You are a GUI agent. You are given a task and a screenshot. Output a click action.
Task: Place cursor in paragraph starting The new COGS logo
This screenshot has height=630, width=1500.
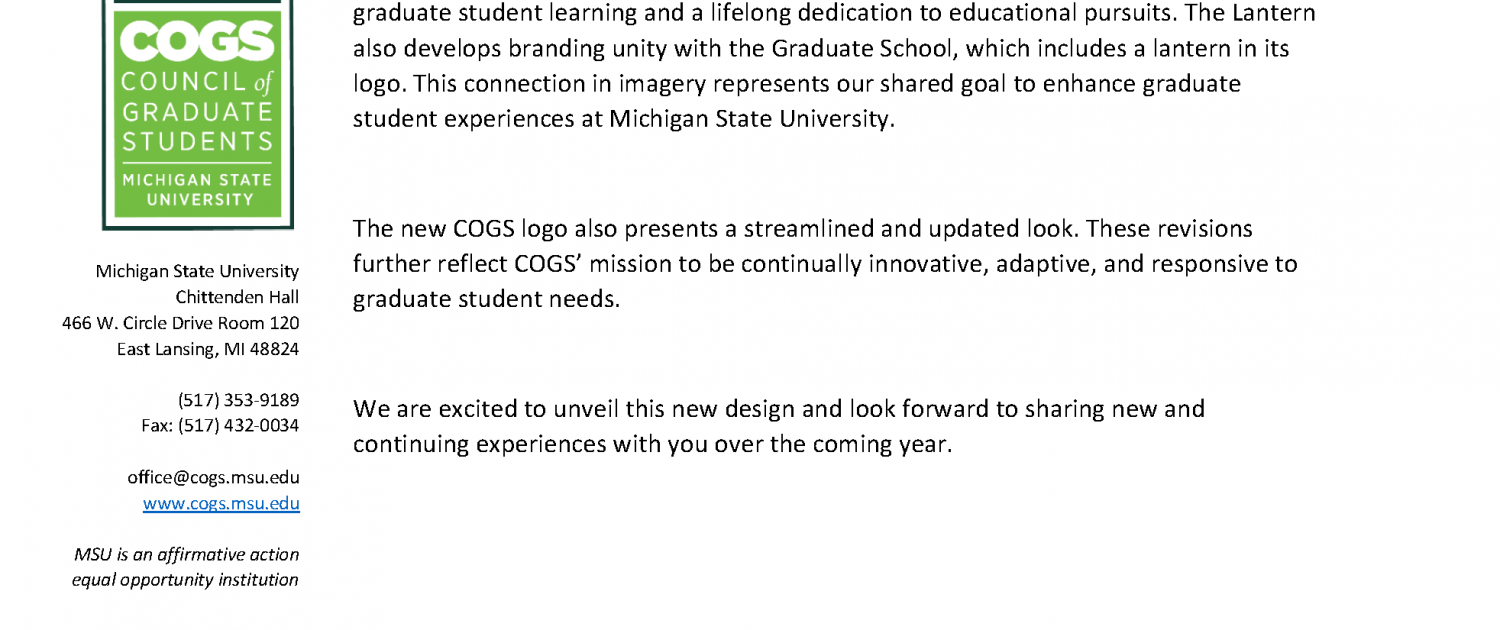click(x=825, y=264)
